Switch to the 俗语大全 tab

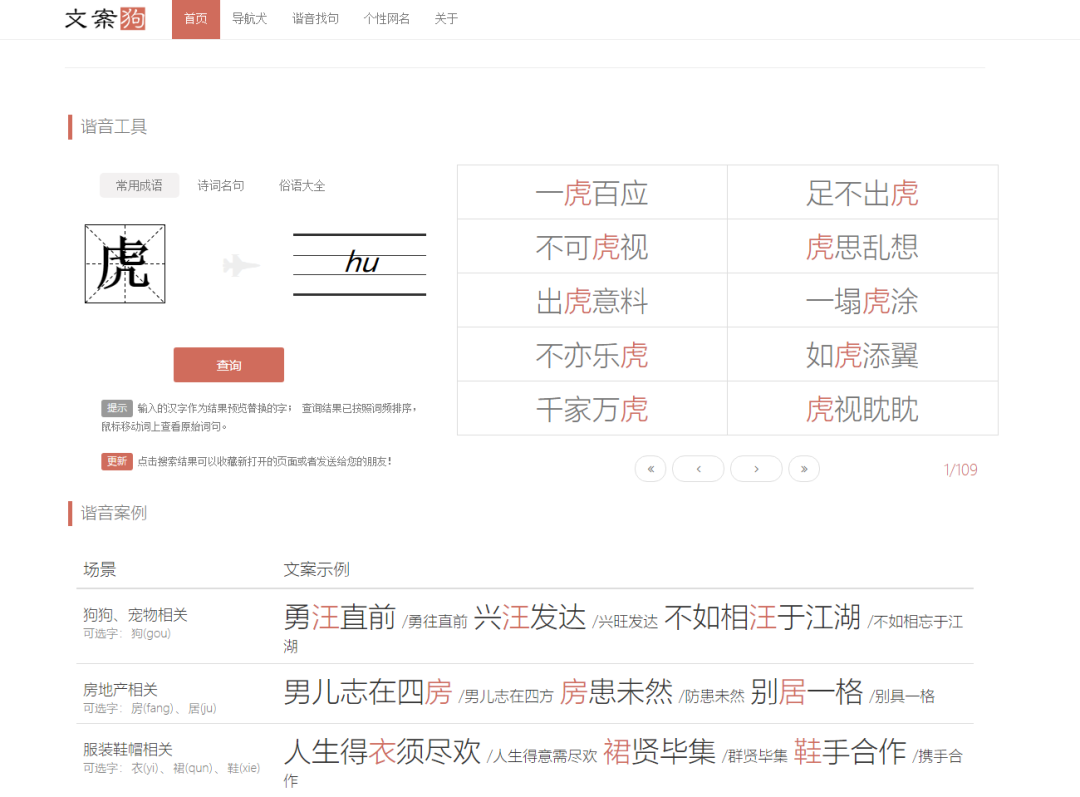click(x=302, y=185)
